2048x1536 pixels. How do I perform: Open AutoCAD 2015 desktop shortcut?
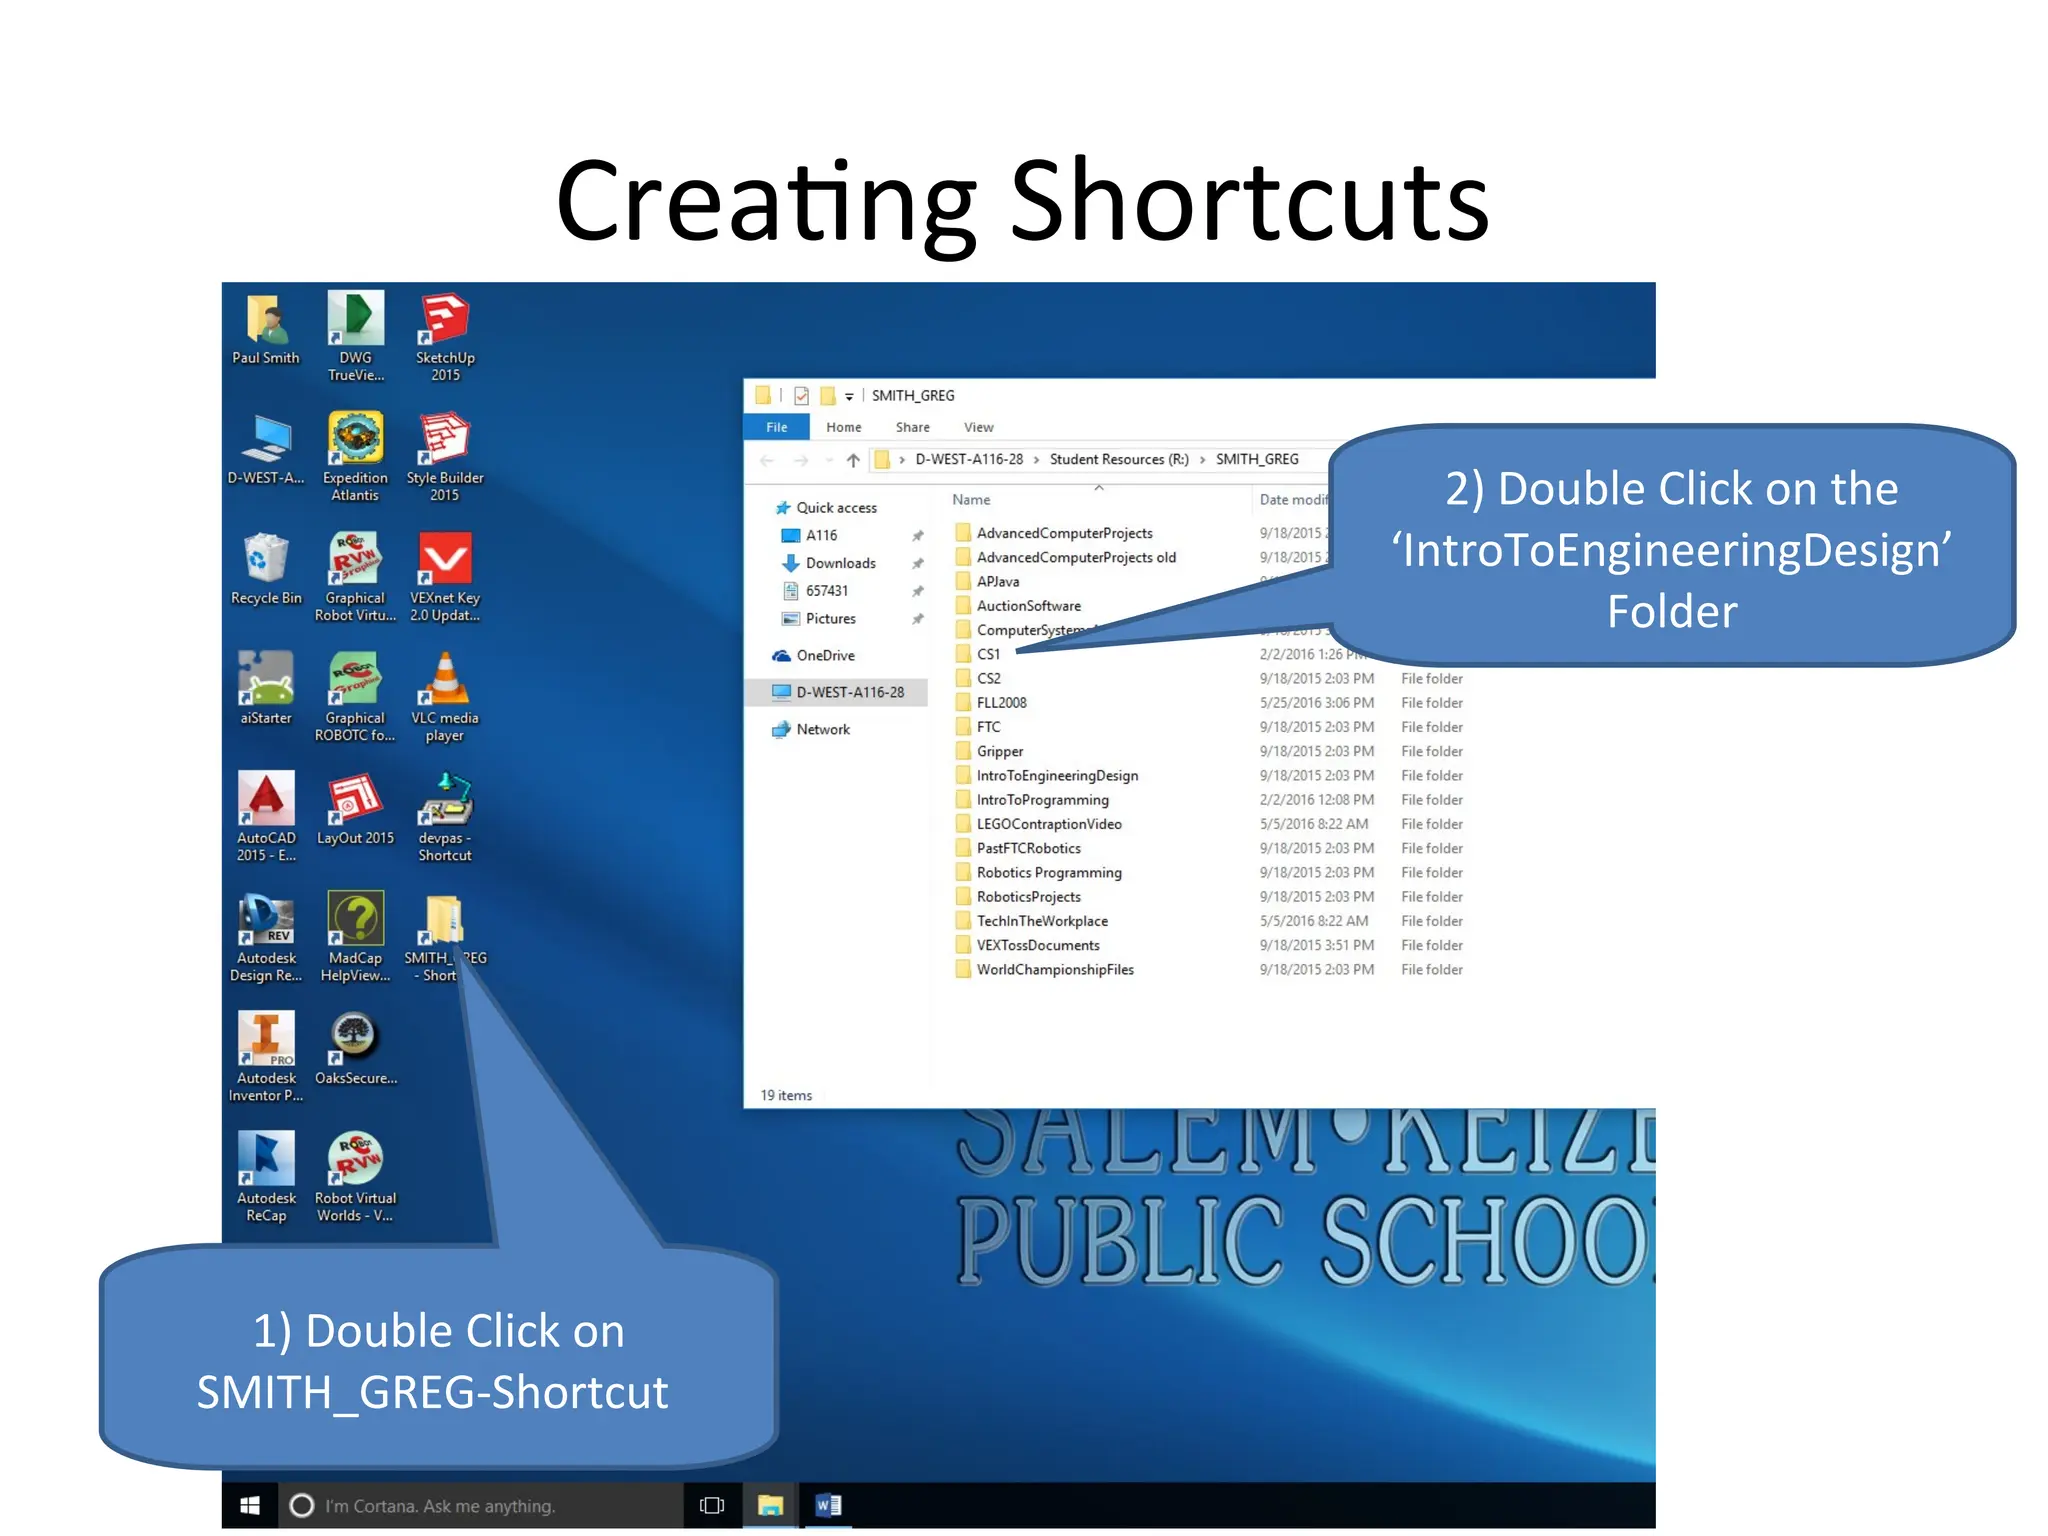(266, 816)
